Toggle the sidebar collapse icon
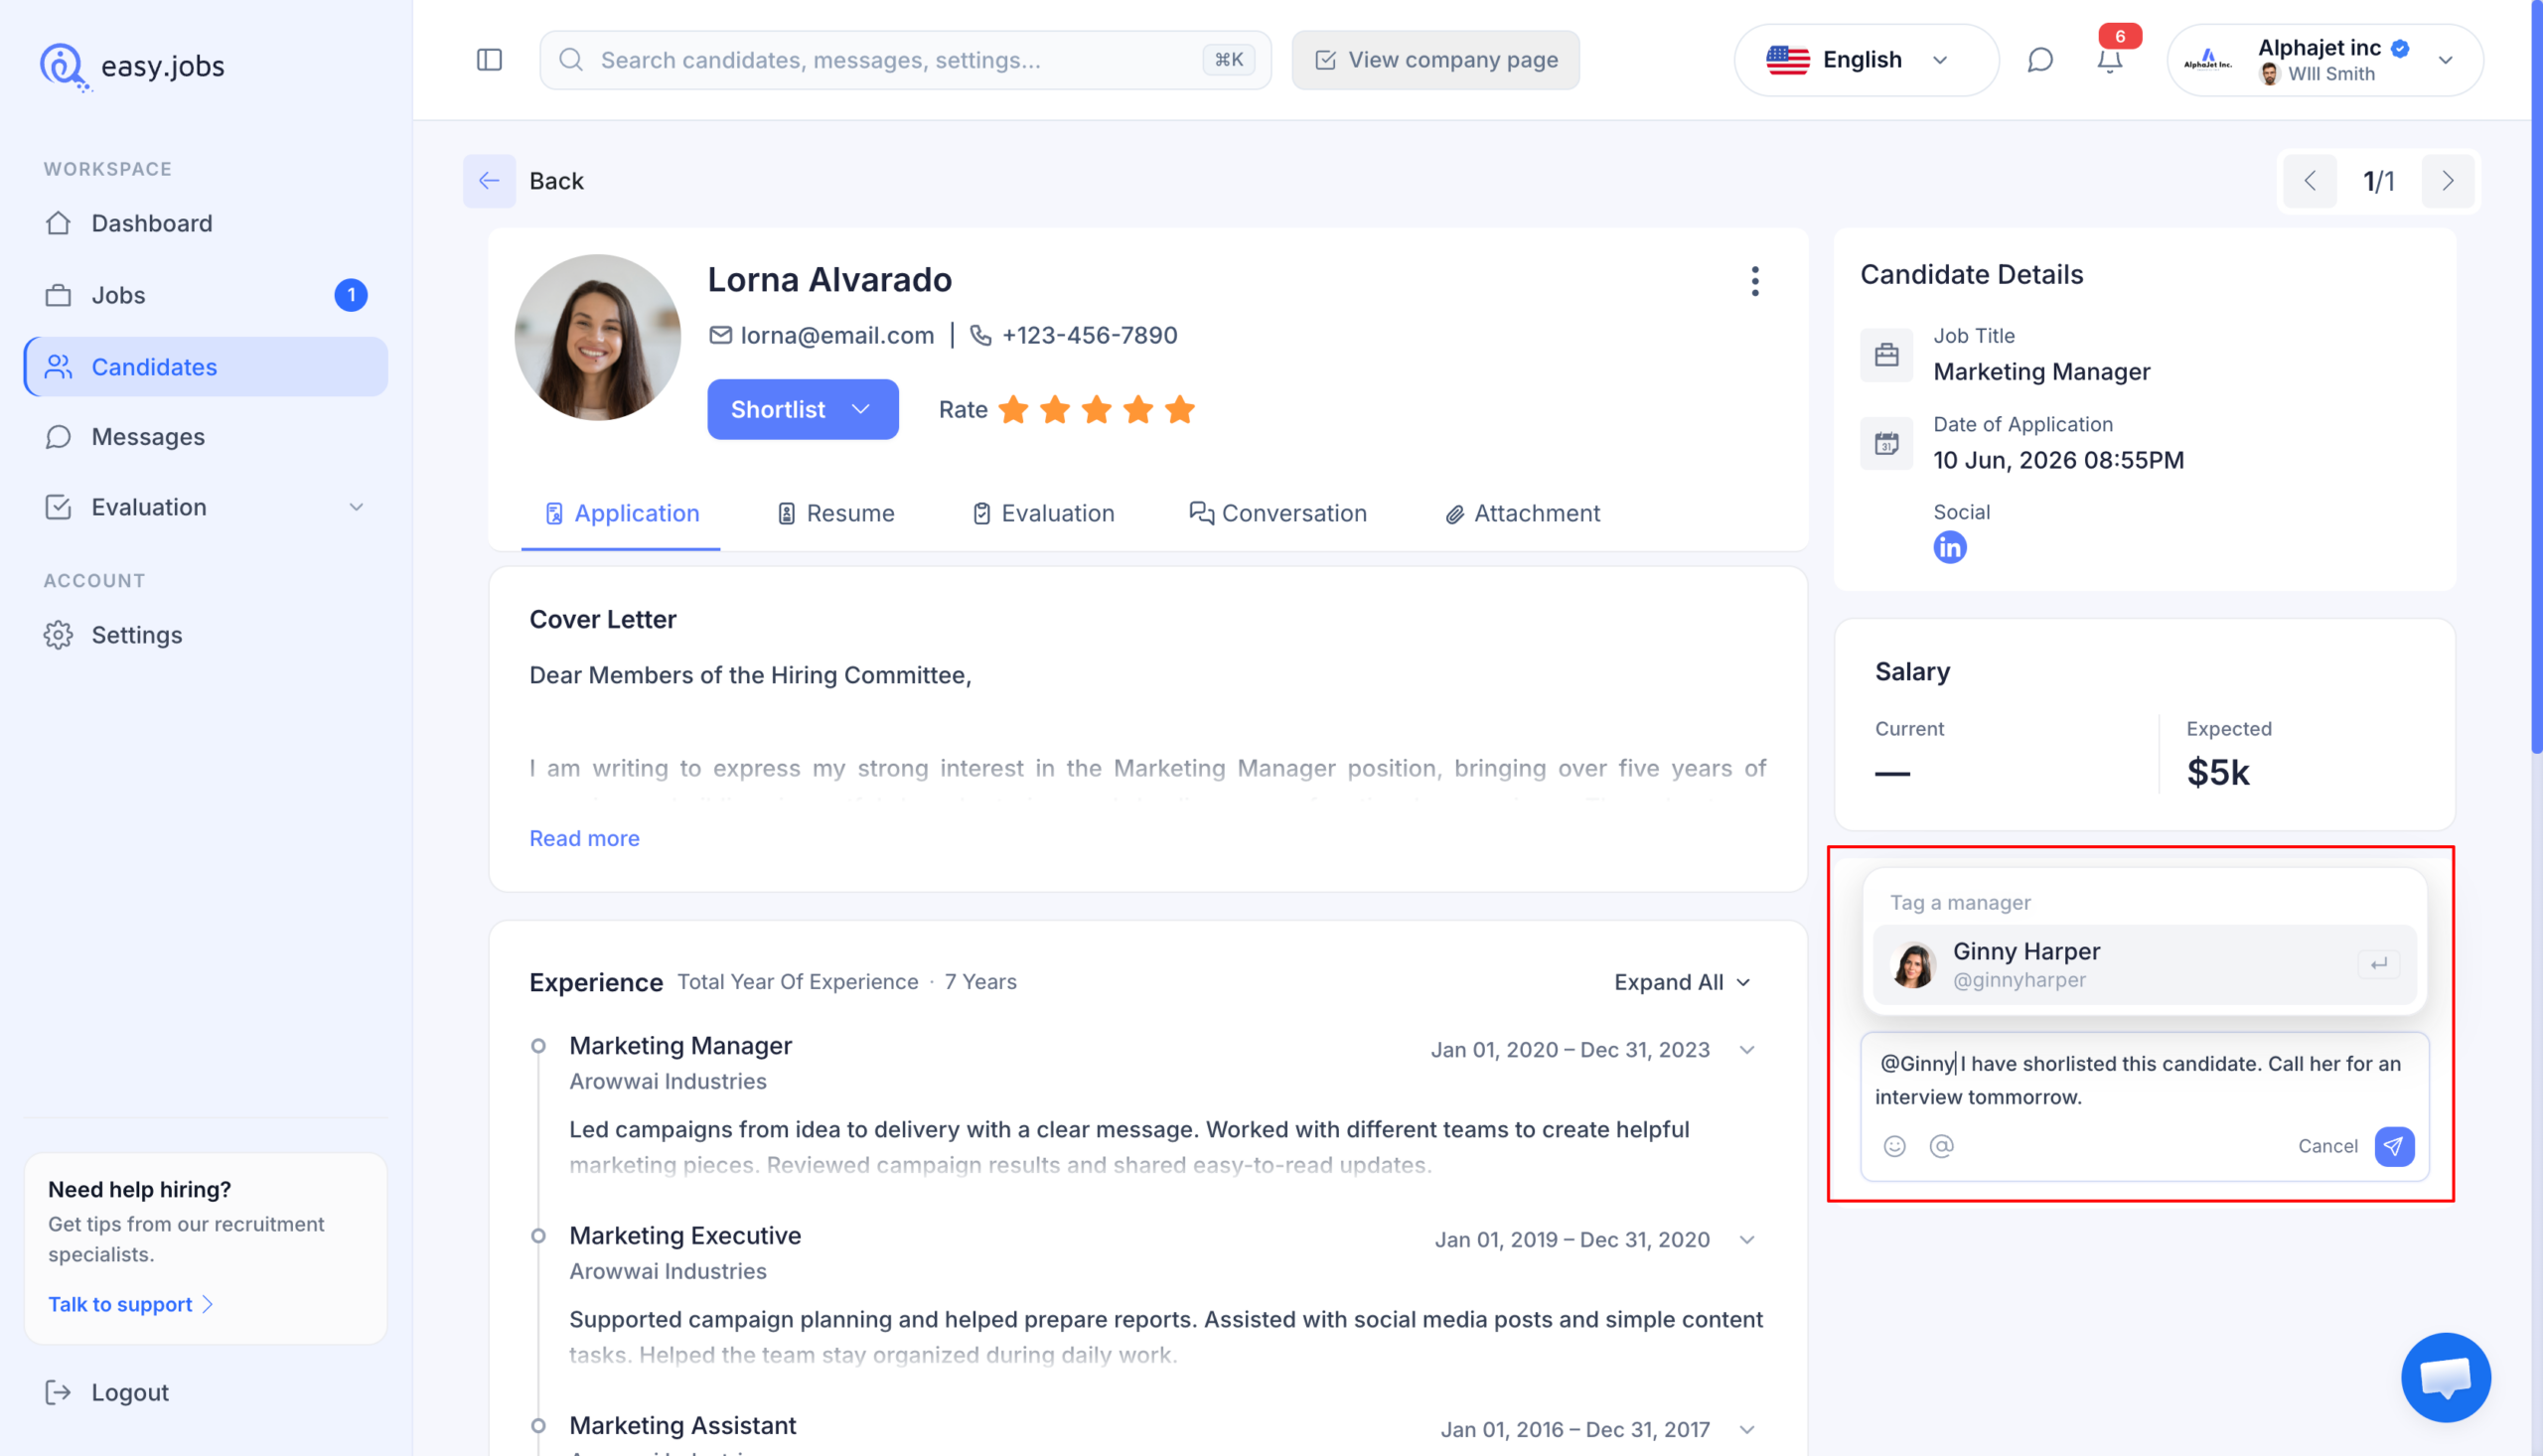Image resolution: width=2543 pixels, height=1456 pixels. click(x=489, y=60)
